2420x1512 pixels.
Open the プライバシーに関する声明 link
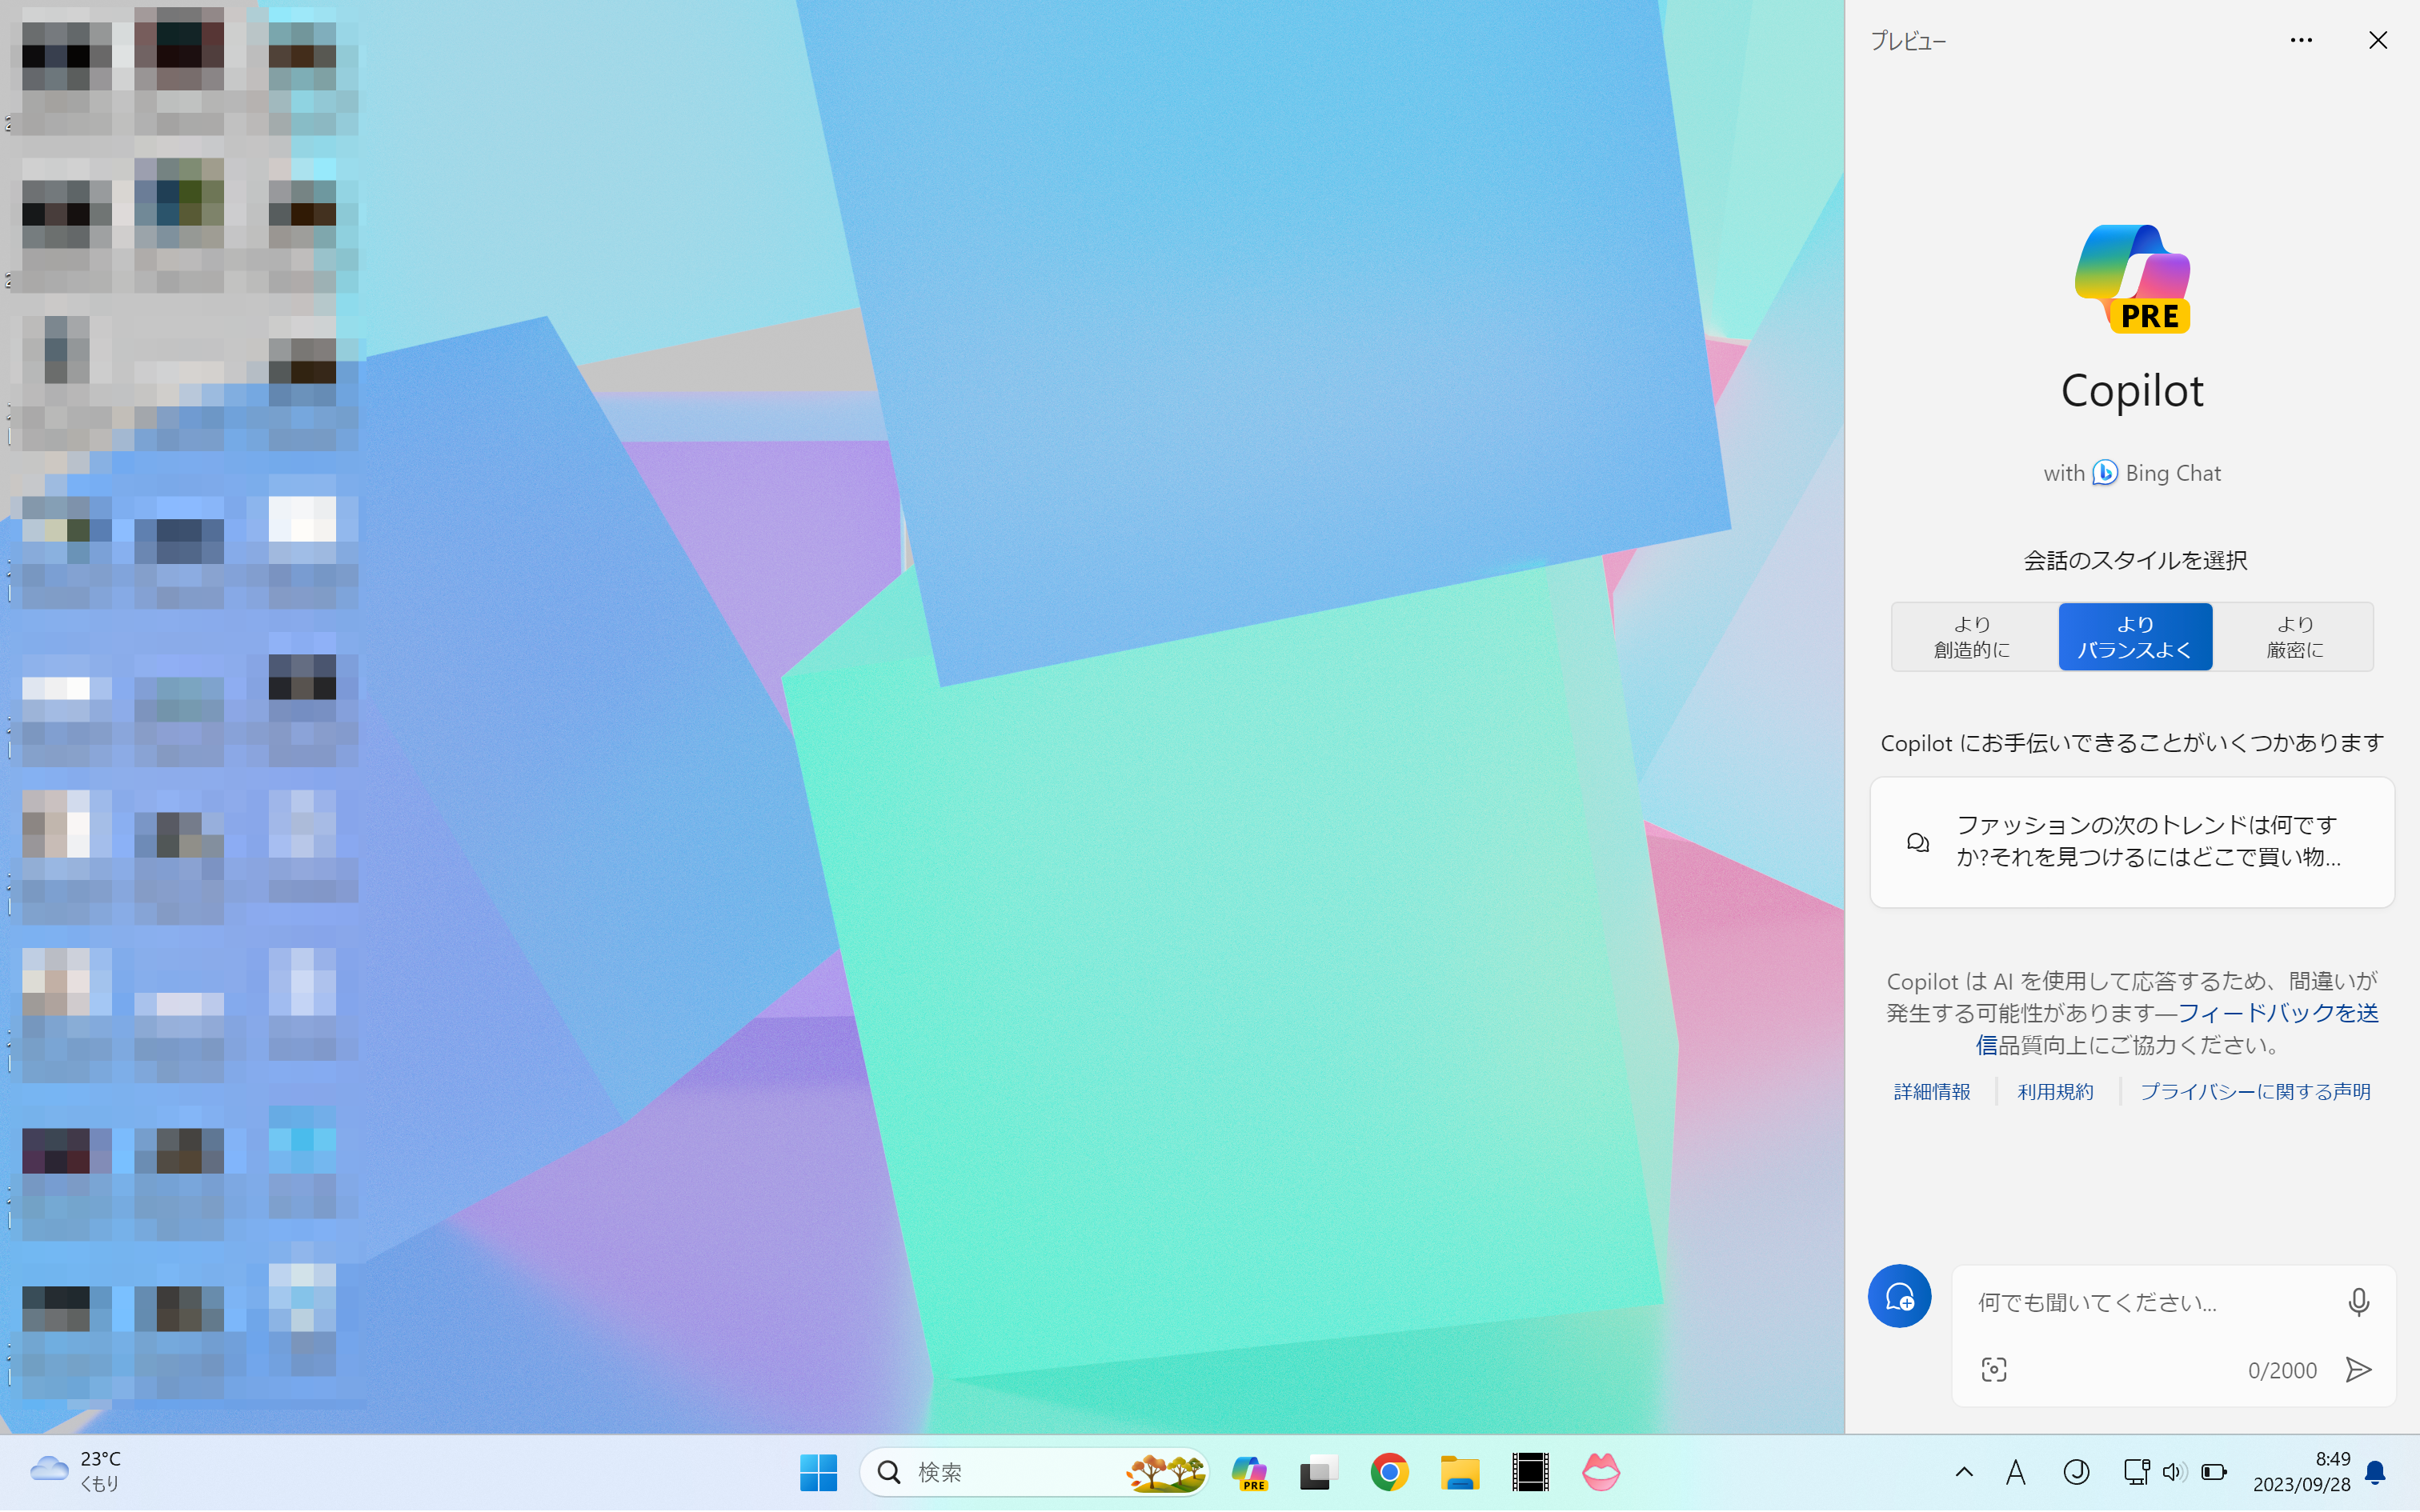coord(2255,1091)
